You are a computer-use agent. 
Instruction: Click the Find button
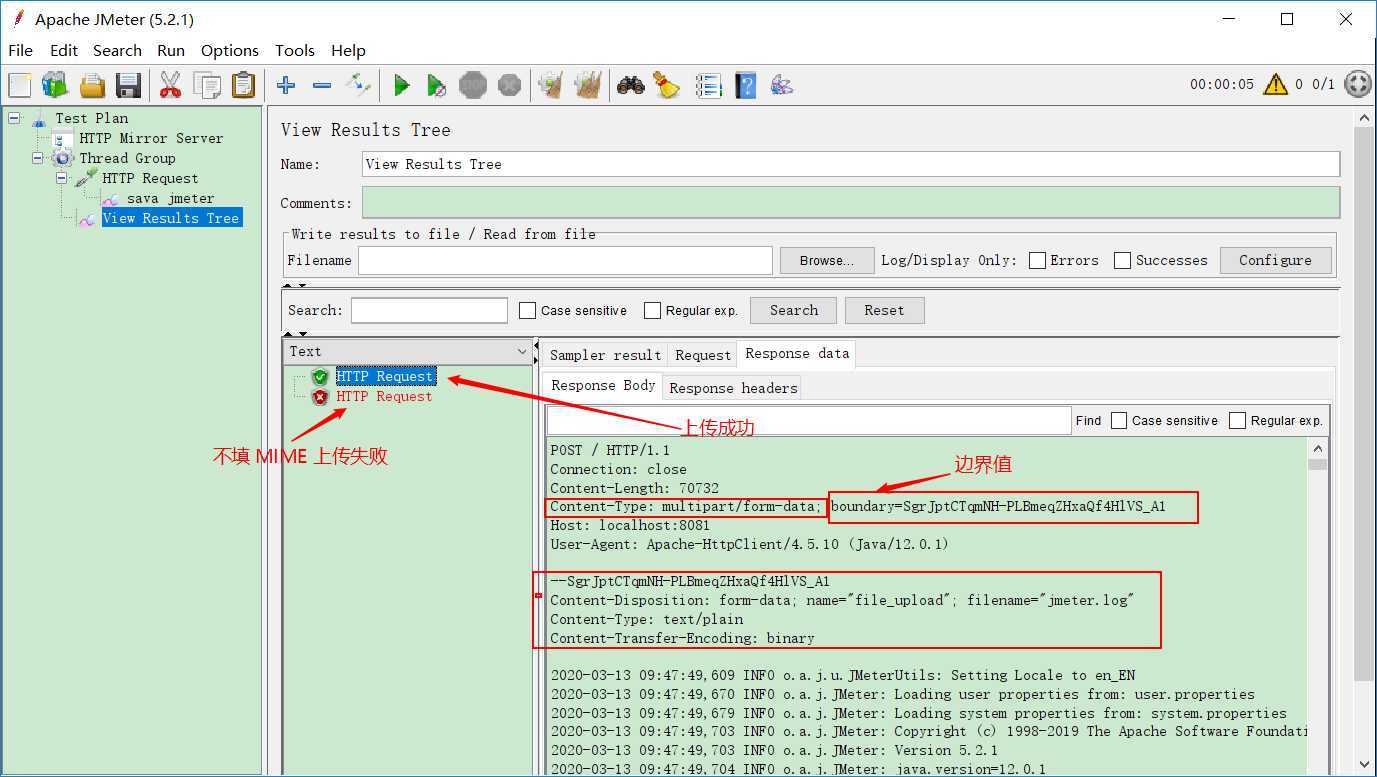click(1088, 420)
